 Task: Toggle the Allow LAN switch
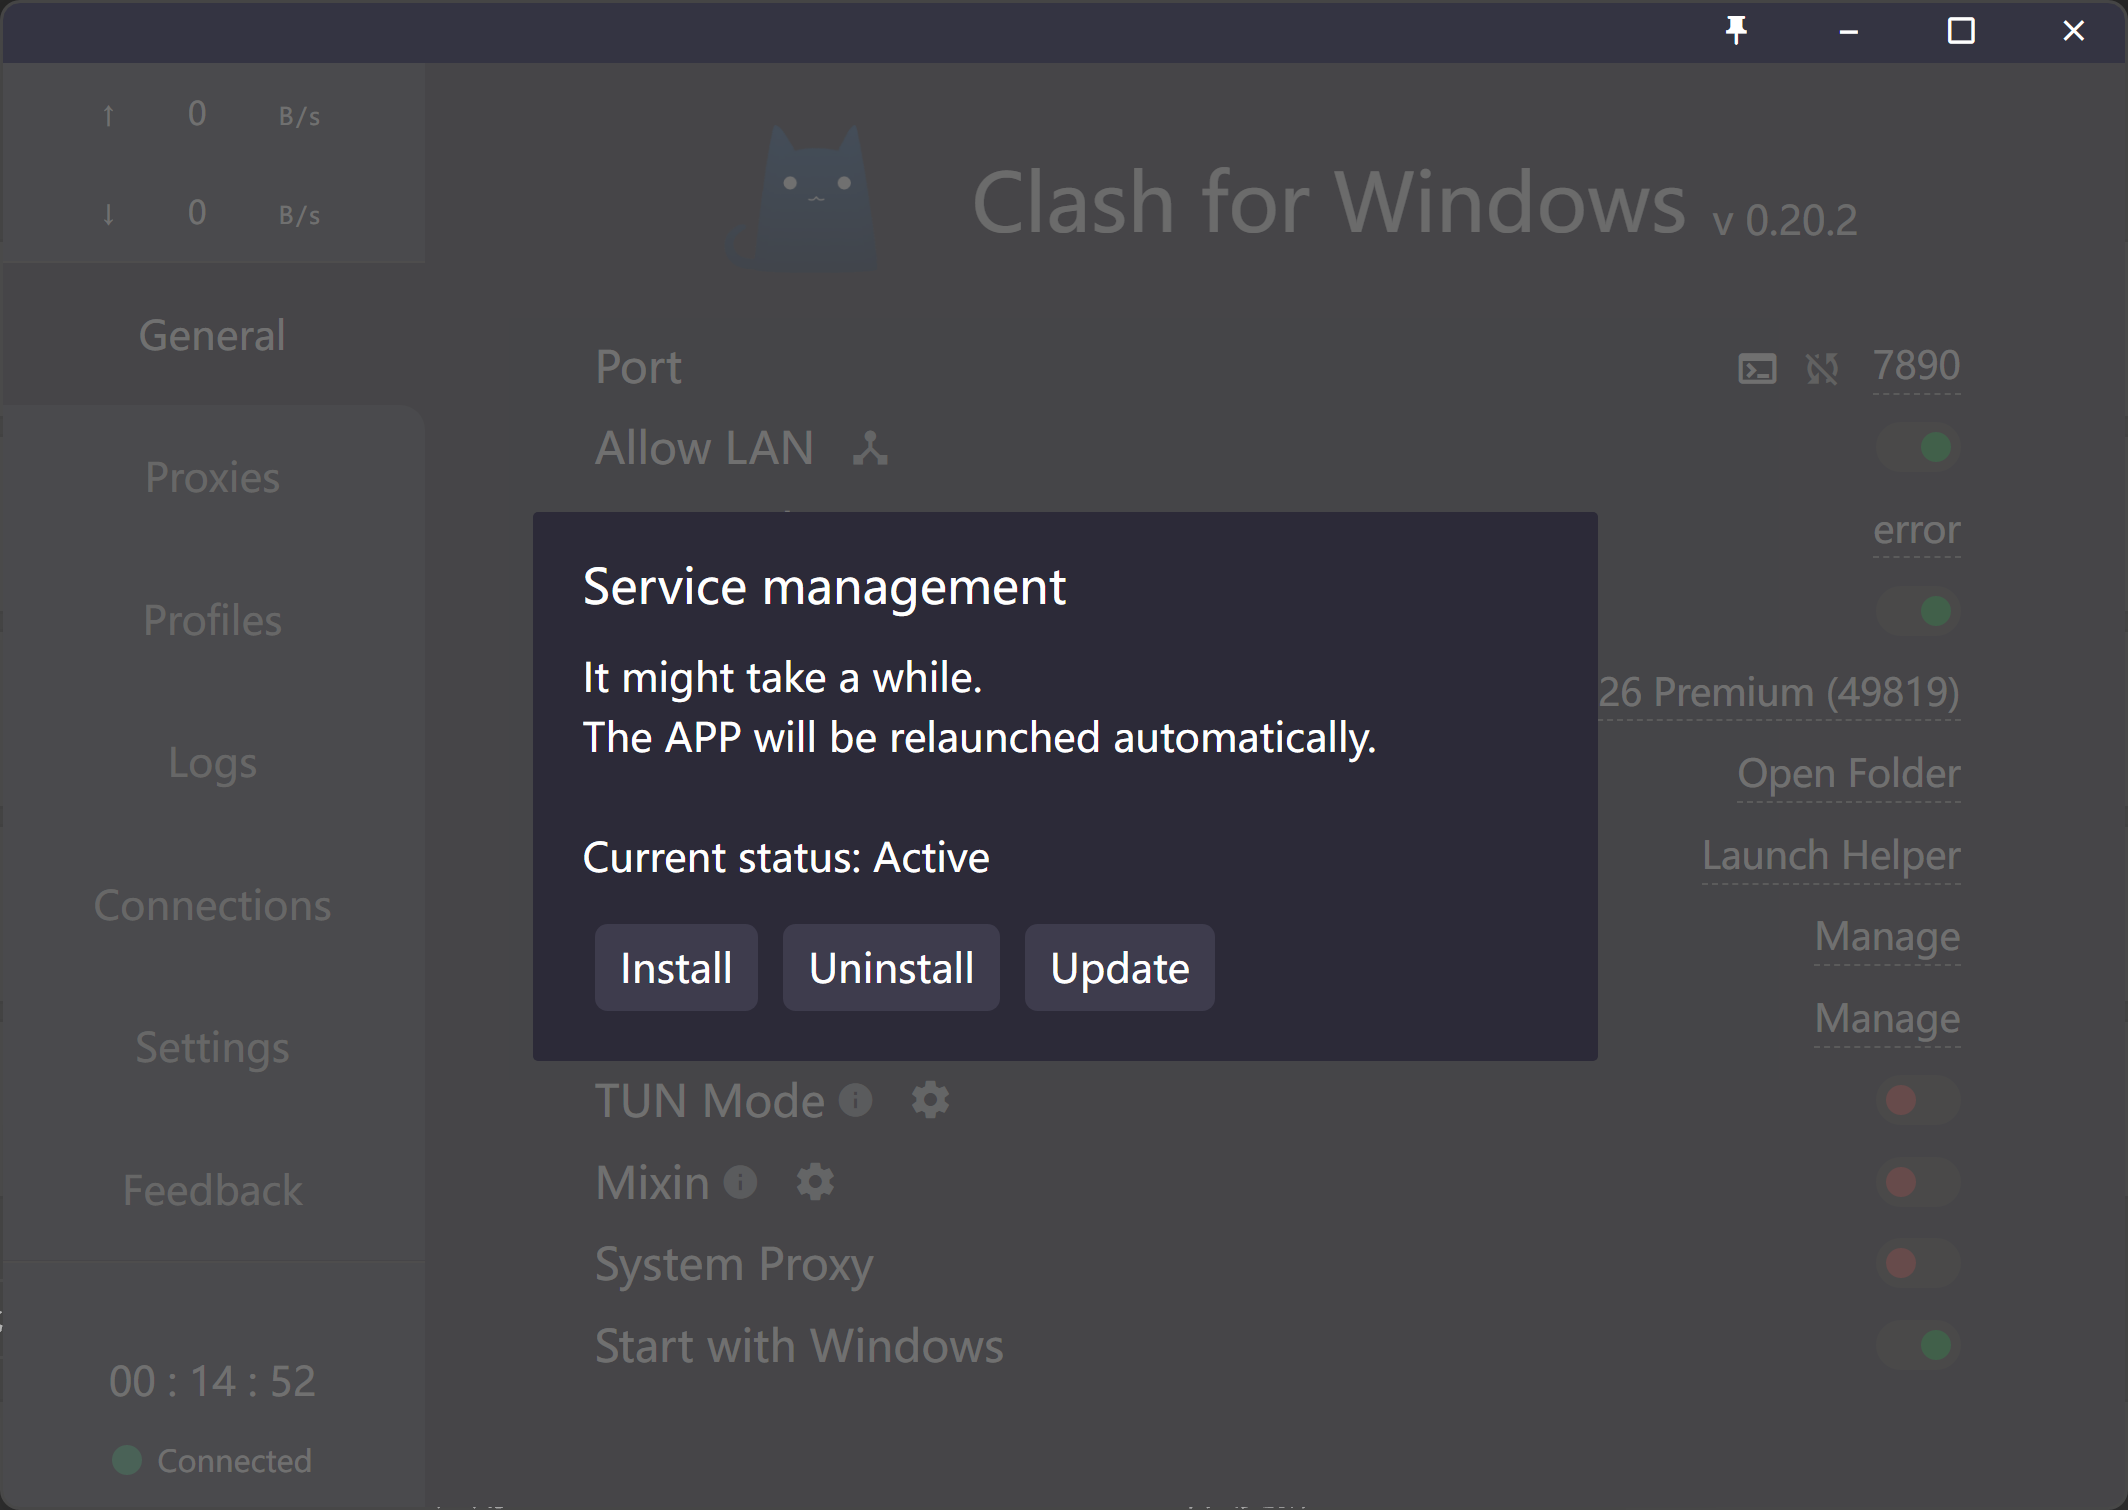click(1918, 447)
